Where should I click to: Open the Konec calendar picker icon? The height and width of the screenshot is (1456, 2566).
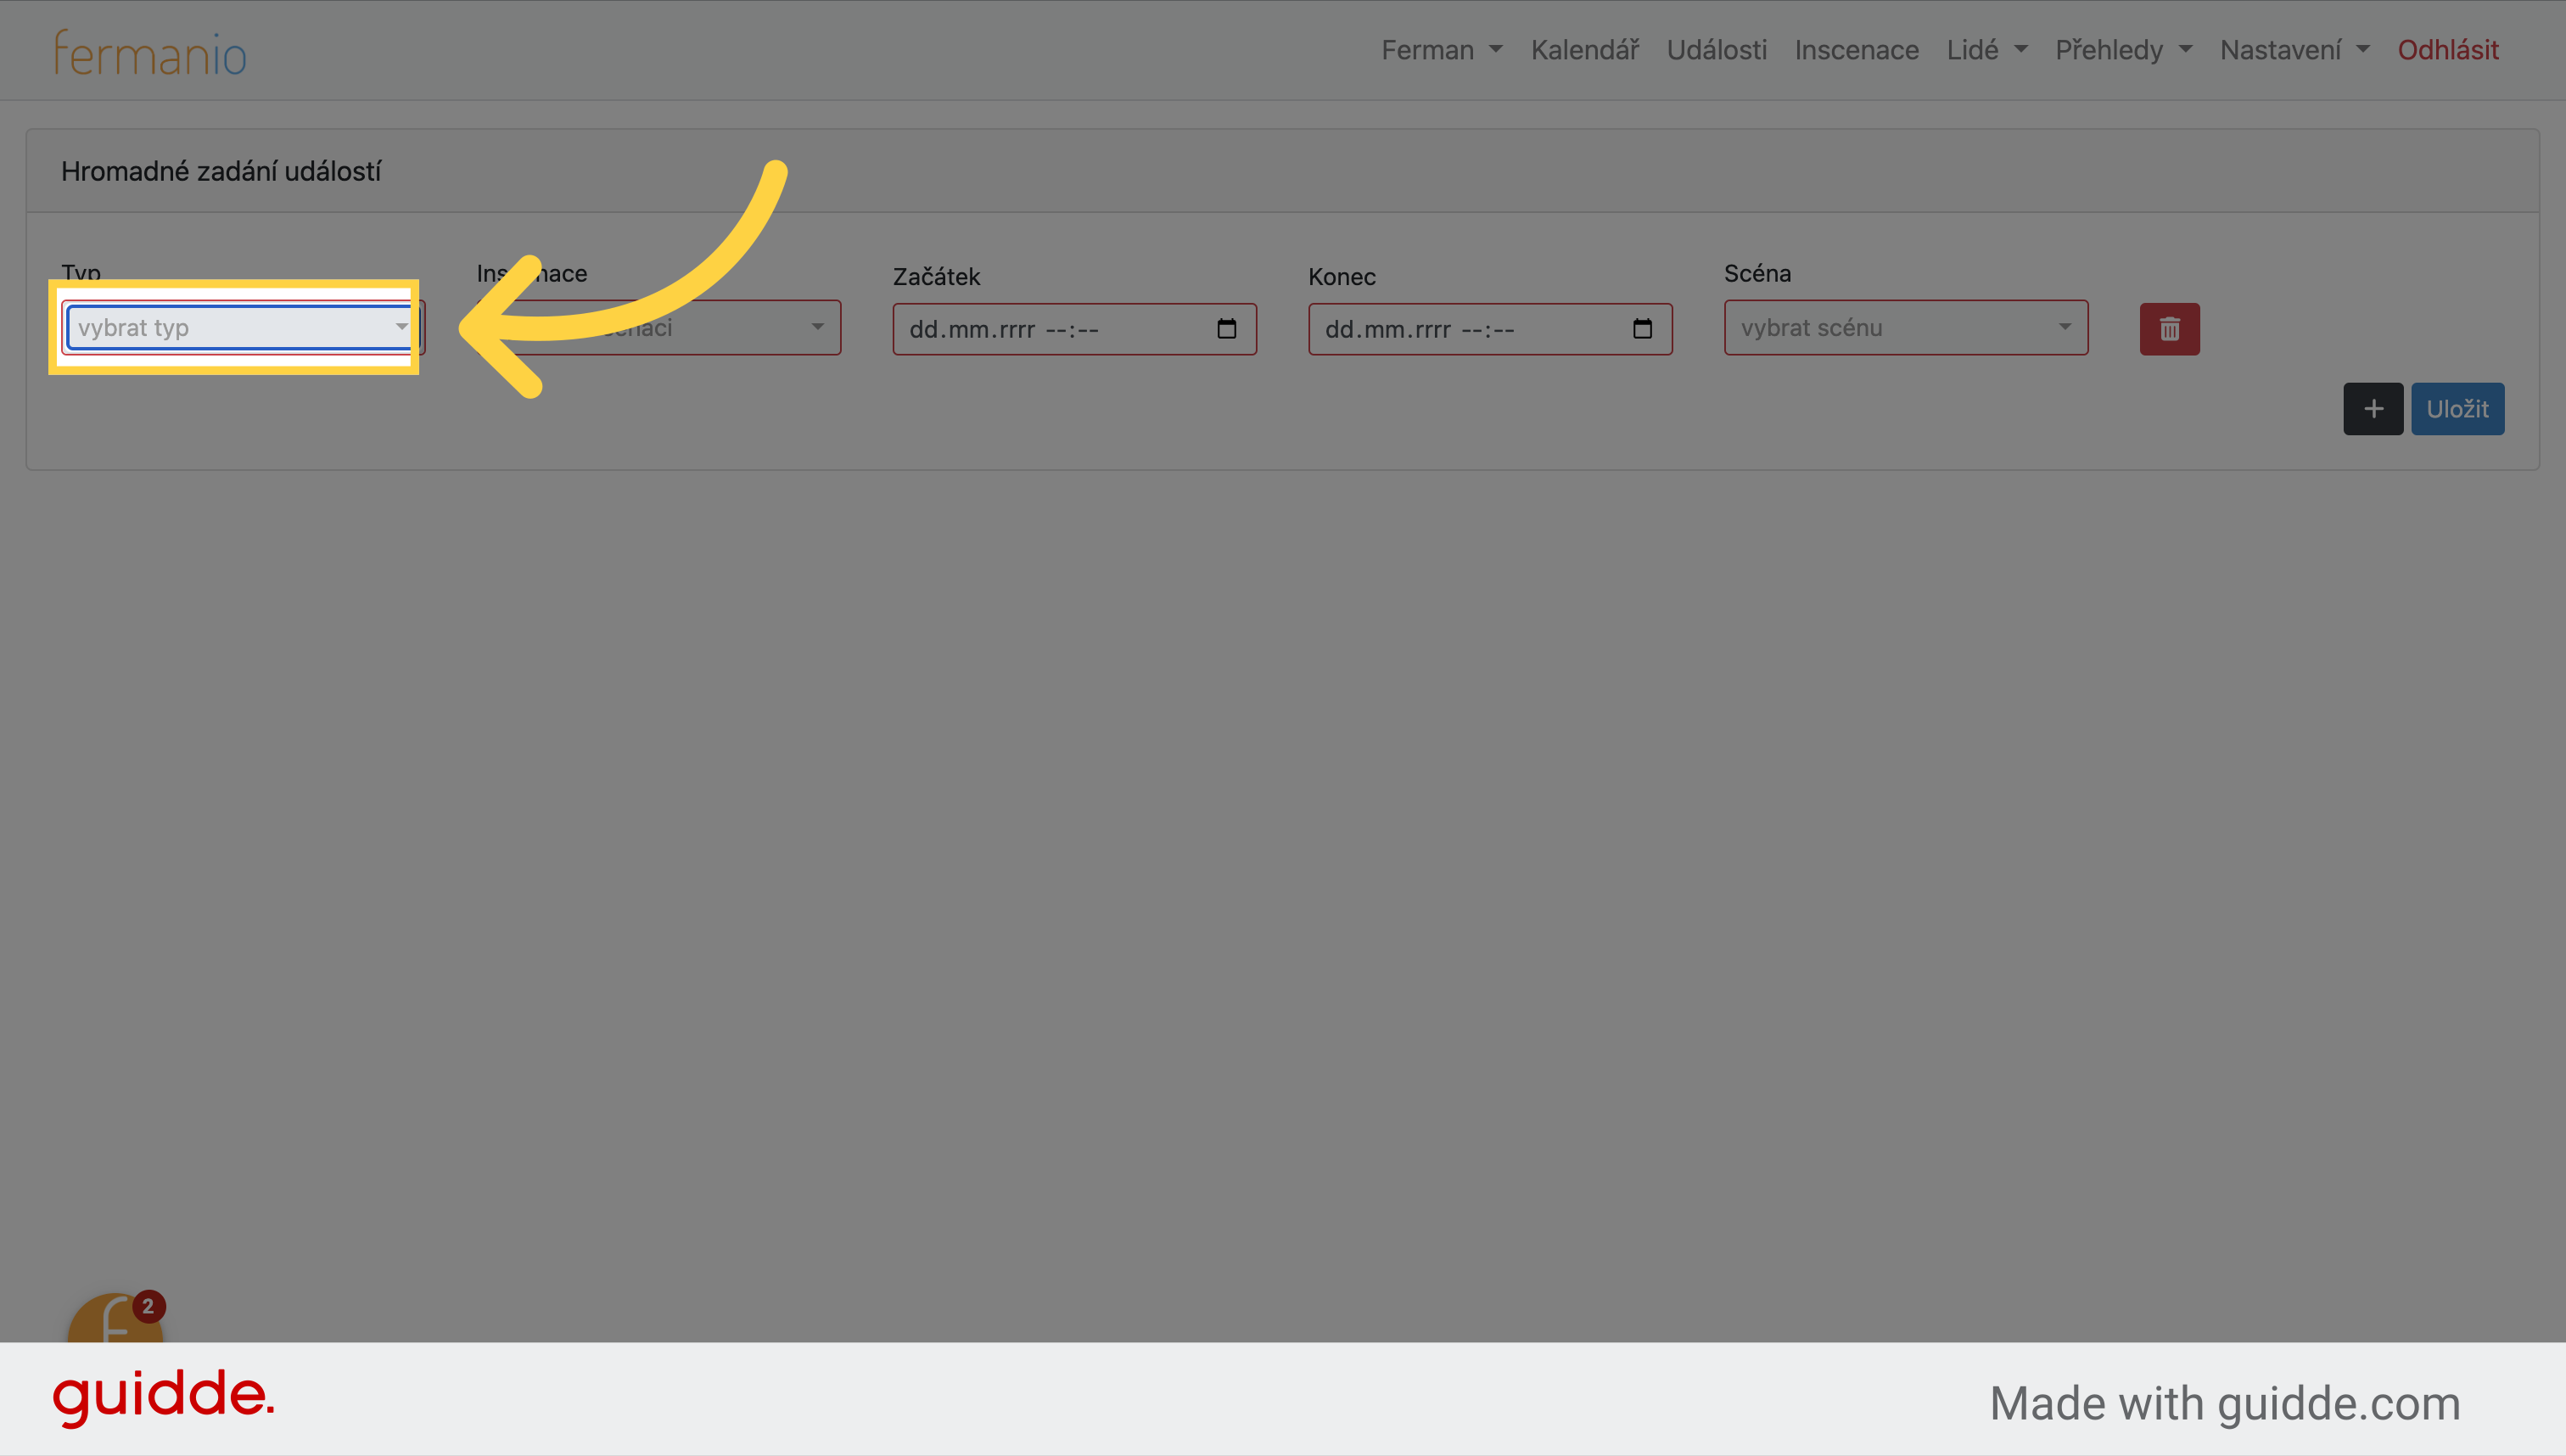click(x=1642, y=329)
